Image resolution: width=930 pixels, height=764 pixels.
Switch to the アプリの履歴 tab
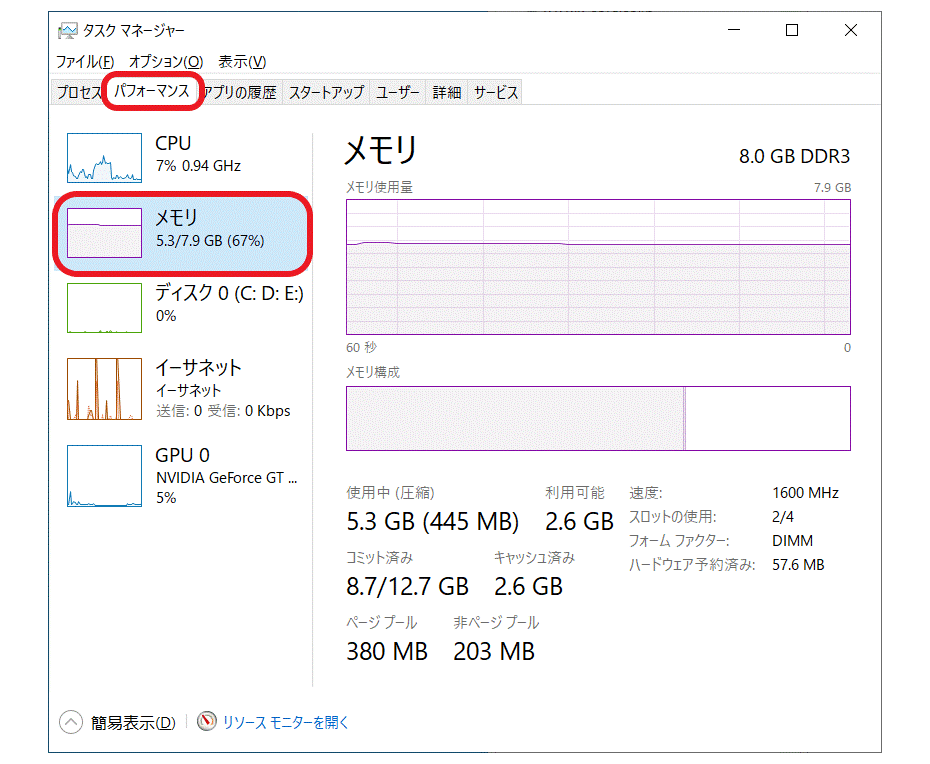(240, 93)
